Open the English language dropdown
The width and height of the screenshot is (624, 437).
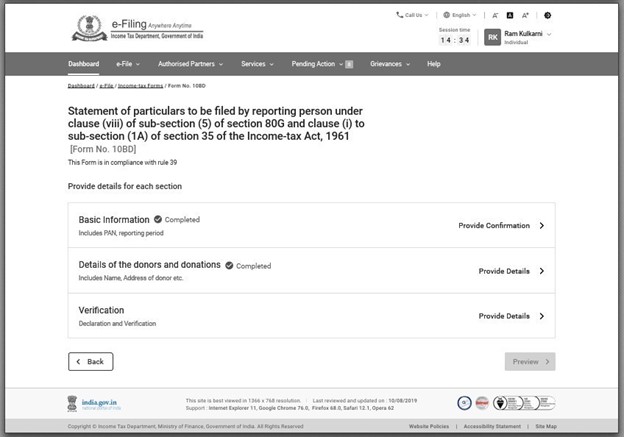tap(460, 16)
